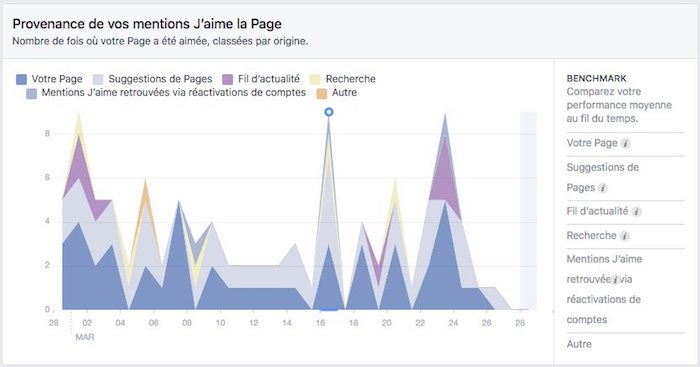Select Fil d'actualité benchmark link
The image size is (700, 367).
point(597,211)
